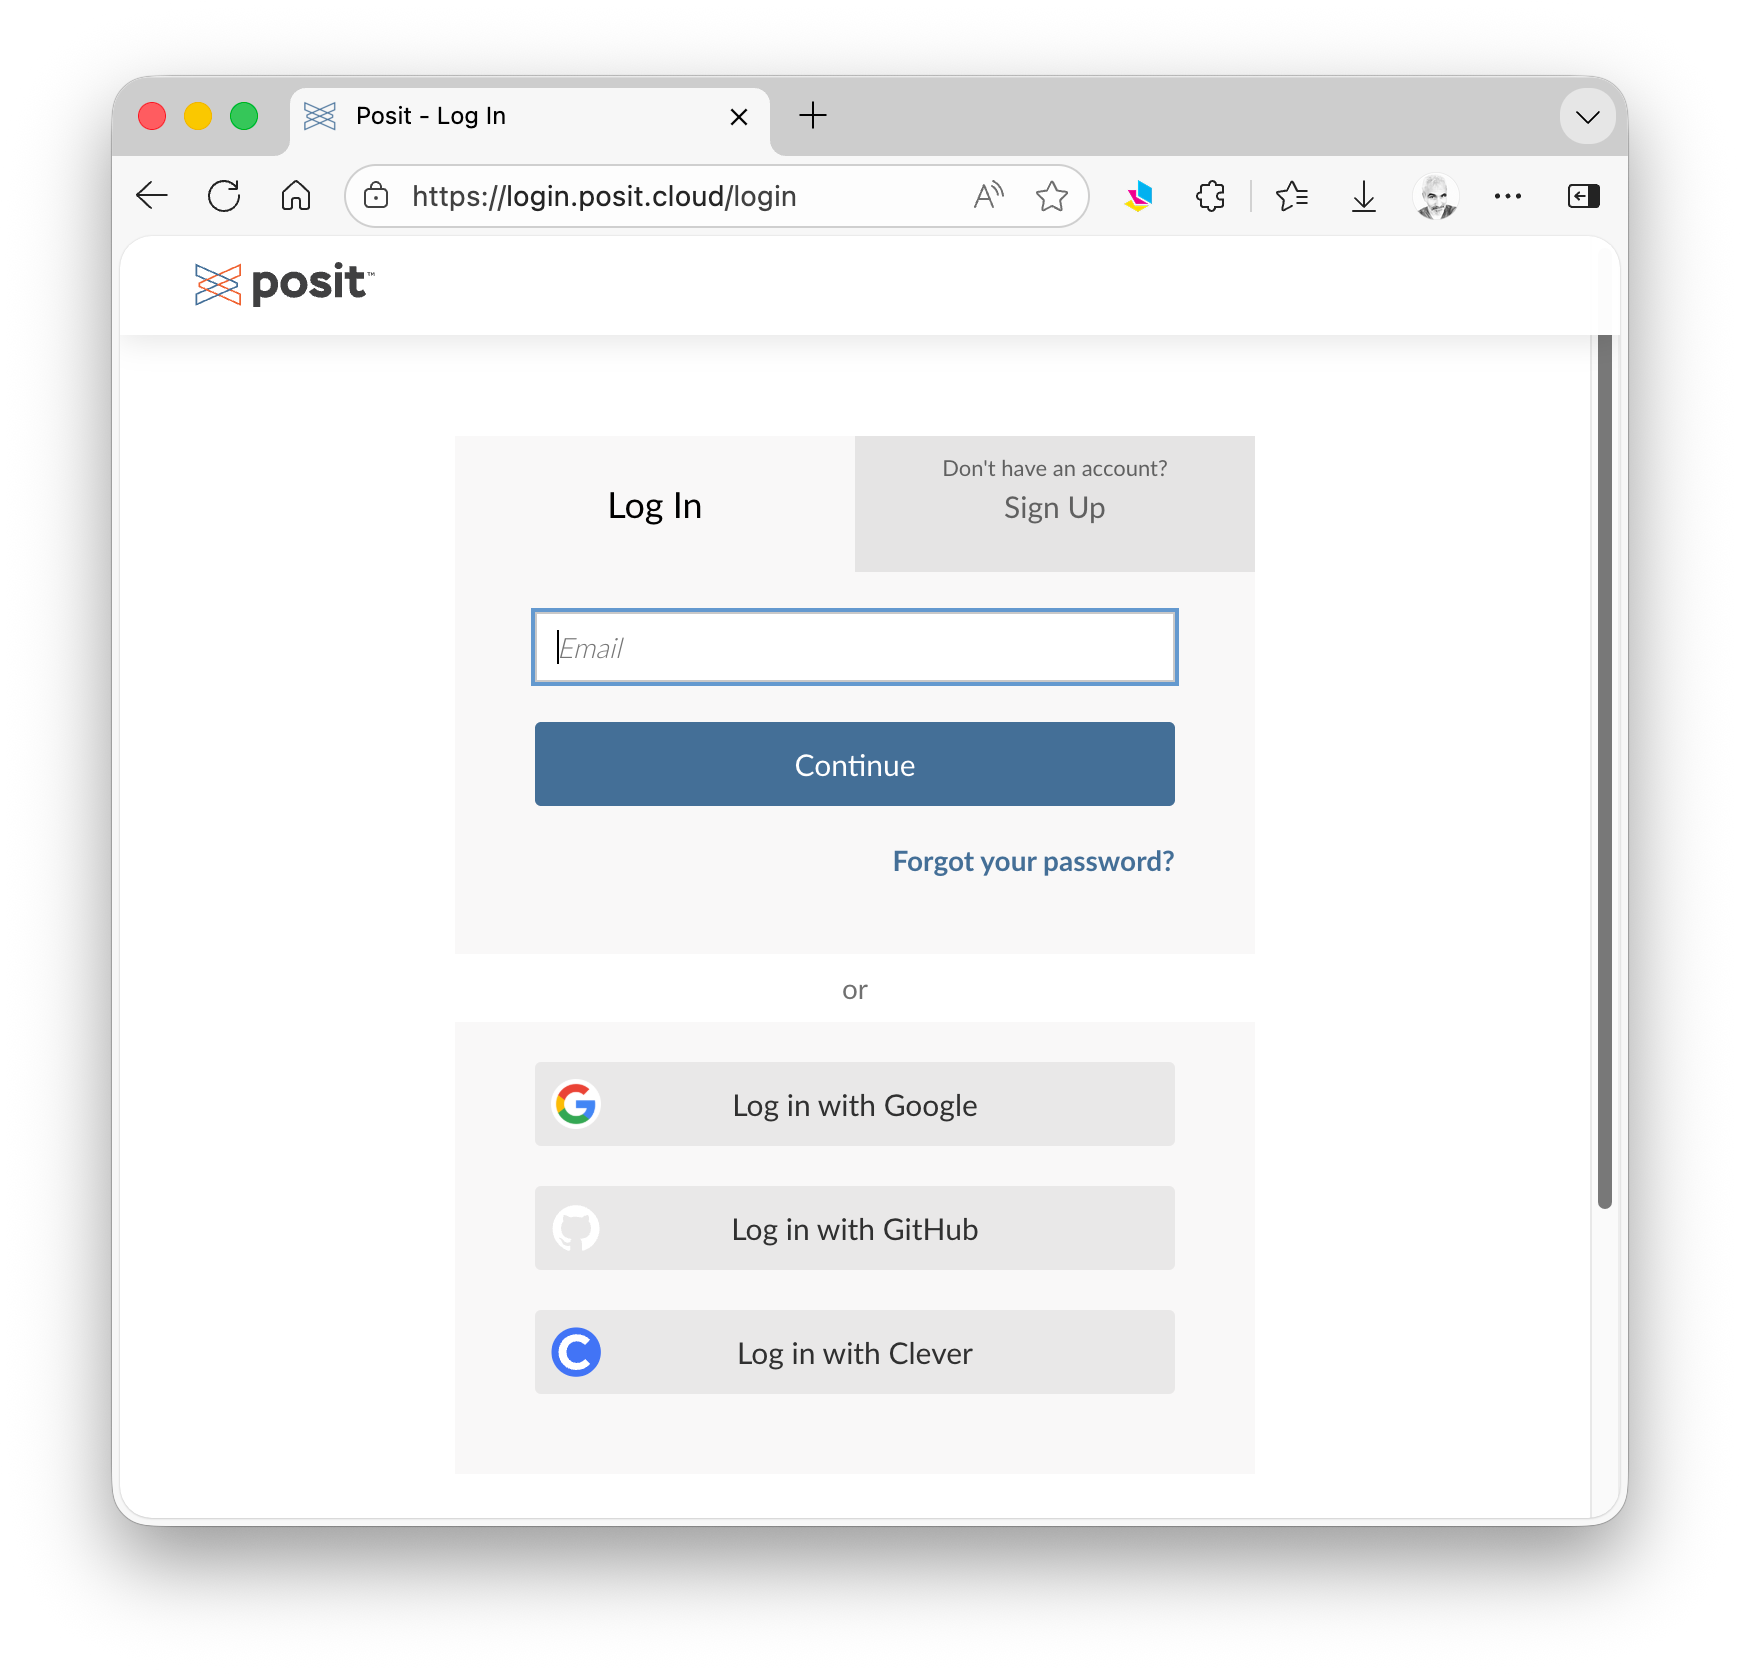Go to browser home page icon

(x=296, y=196)
